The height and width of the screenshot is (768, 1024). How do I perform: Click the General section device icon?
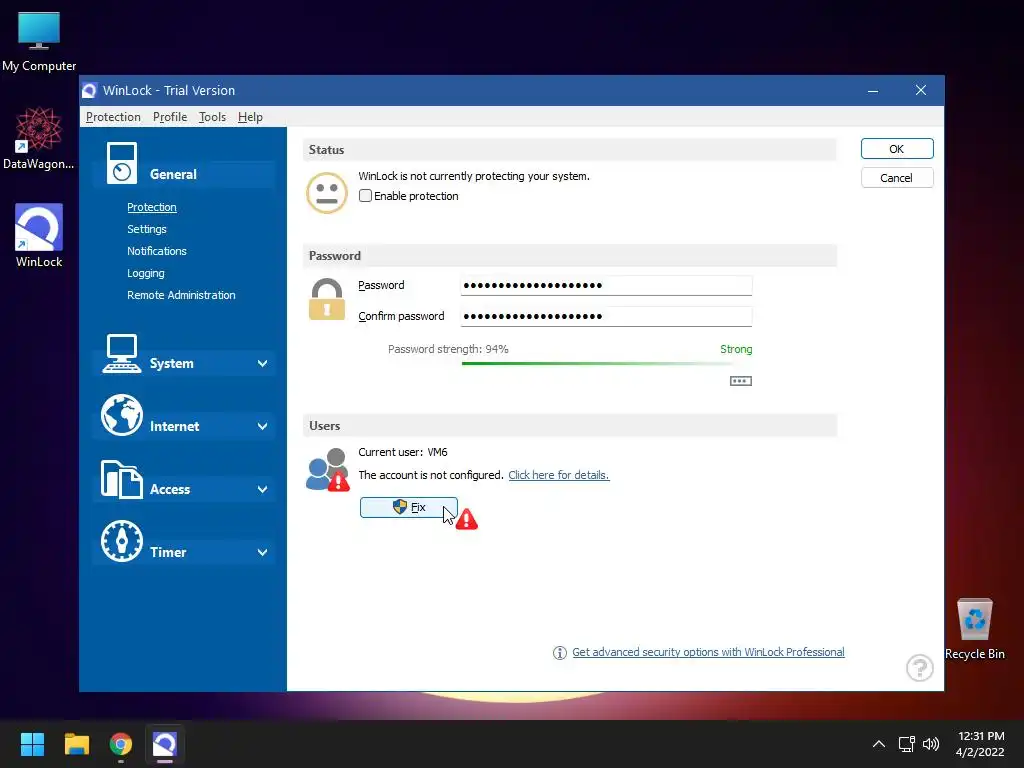[x=122, y=163]
